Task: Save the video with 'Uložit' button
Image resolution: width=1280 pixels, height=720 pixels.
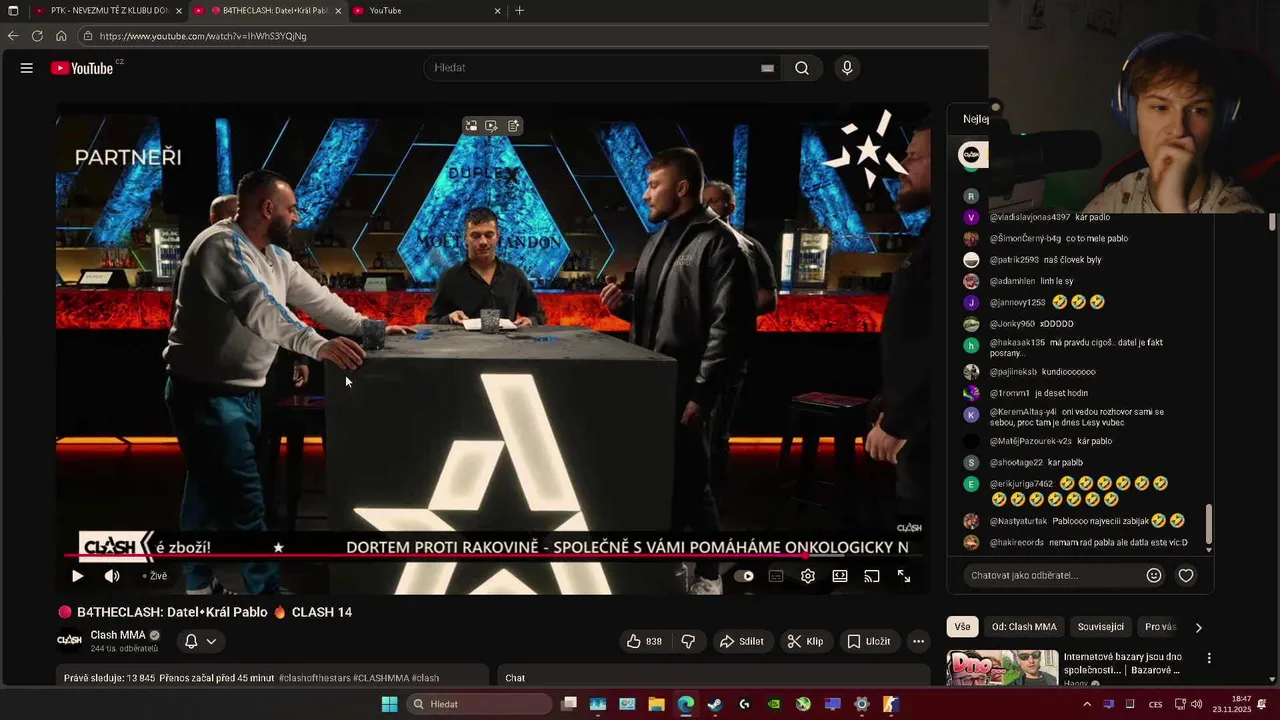Action: (868, 641)
